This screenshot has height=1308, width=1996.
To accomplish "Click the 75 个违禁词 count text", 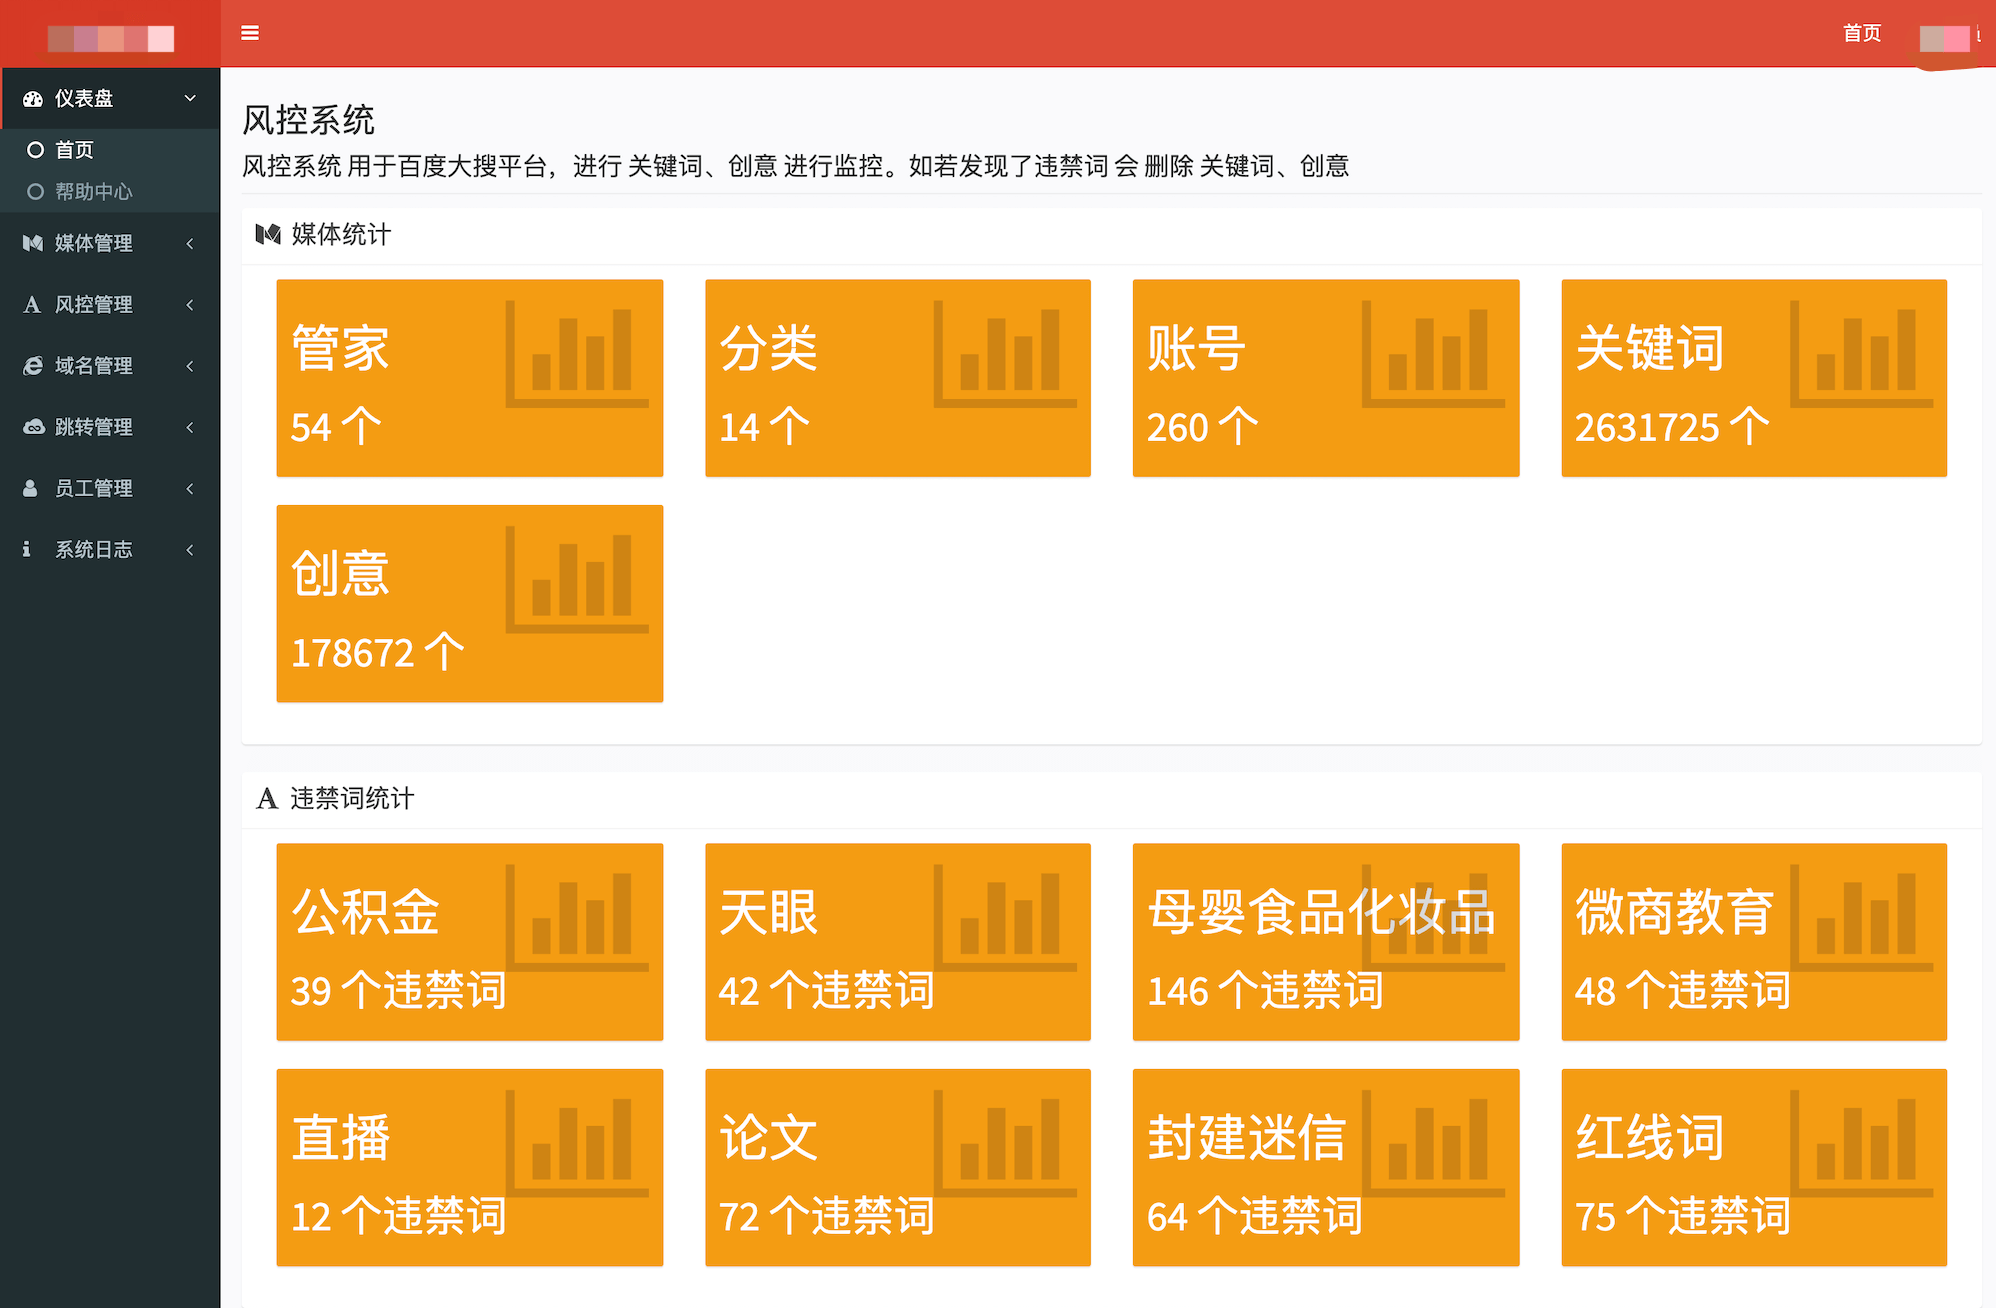I will (1682, 1217).
